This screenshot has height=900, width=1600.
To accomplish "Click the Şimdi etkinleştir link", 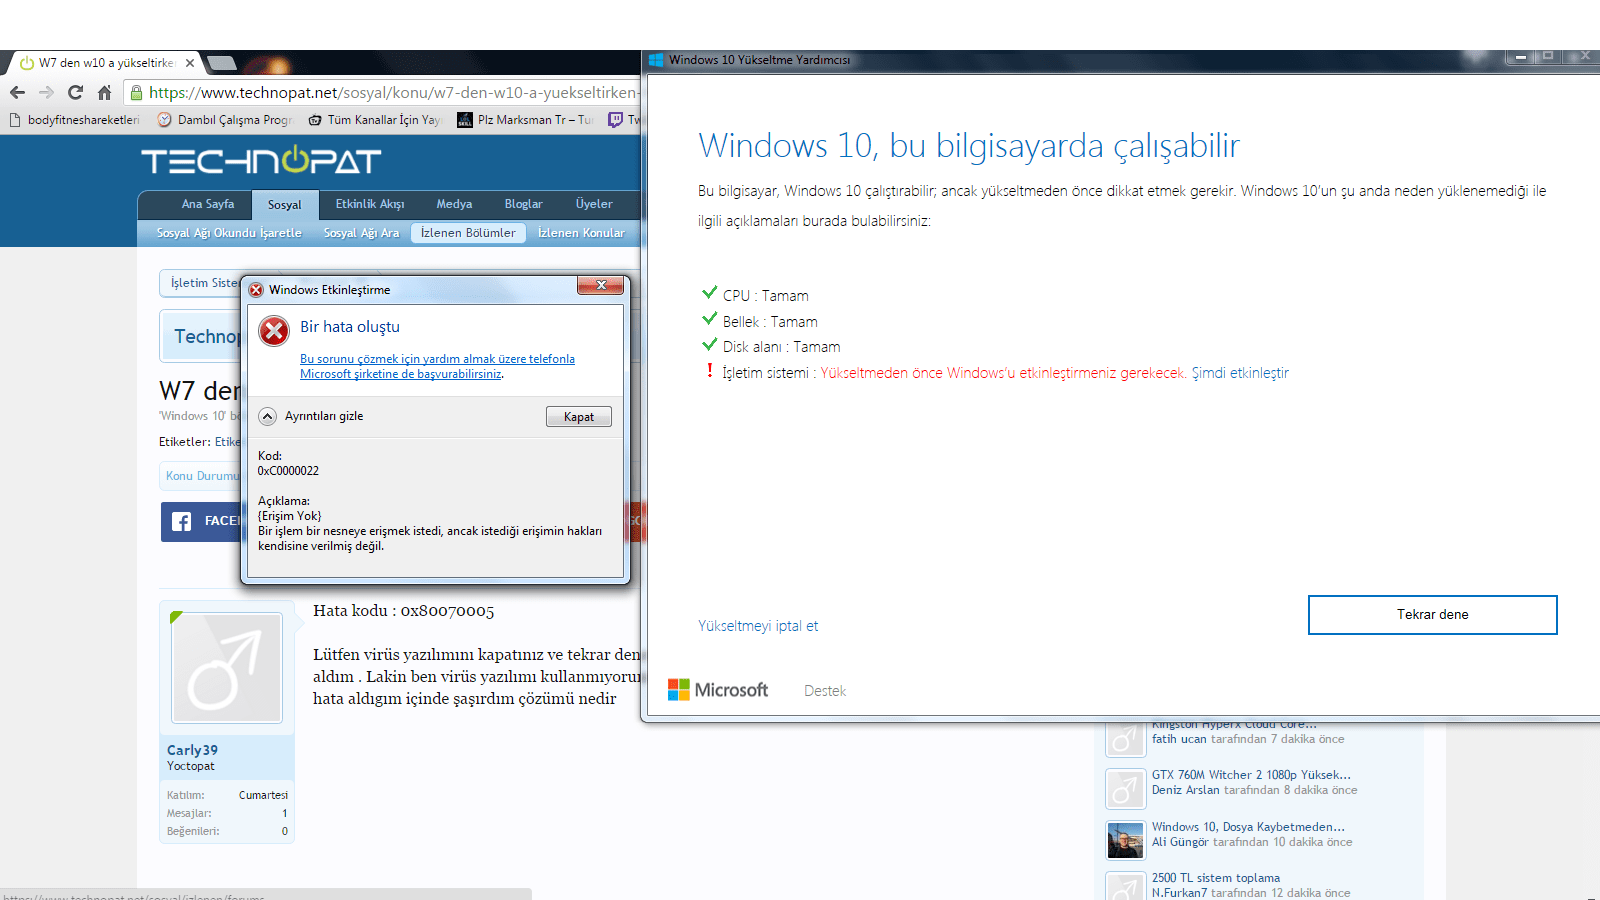I will click(x=1240, y=373).
